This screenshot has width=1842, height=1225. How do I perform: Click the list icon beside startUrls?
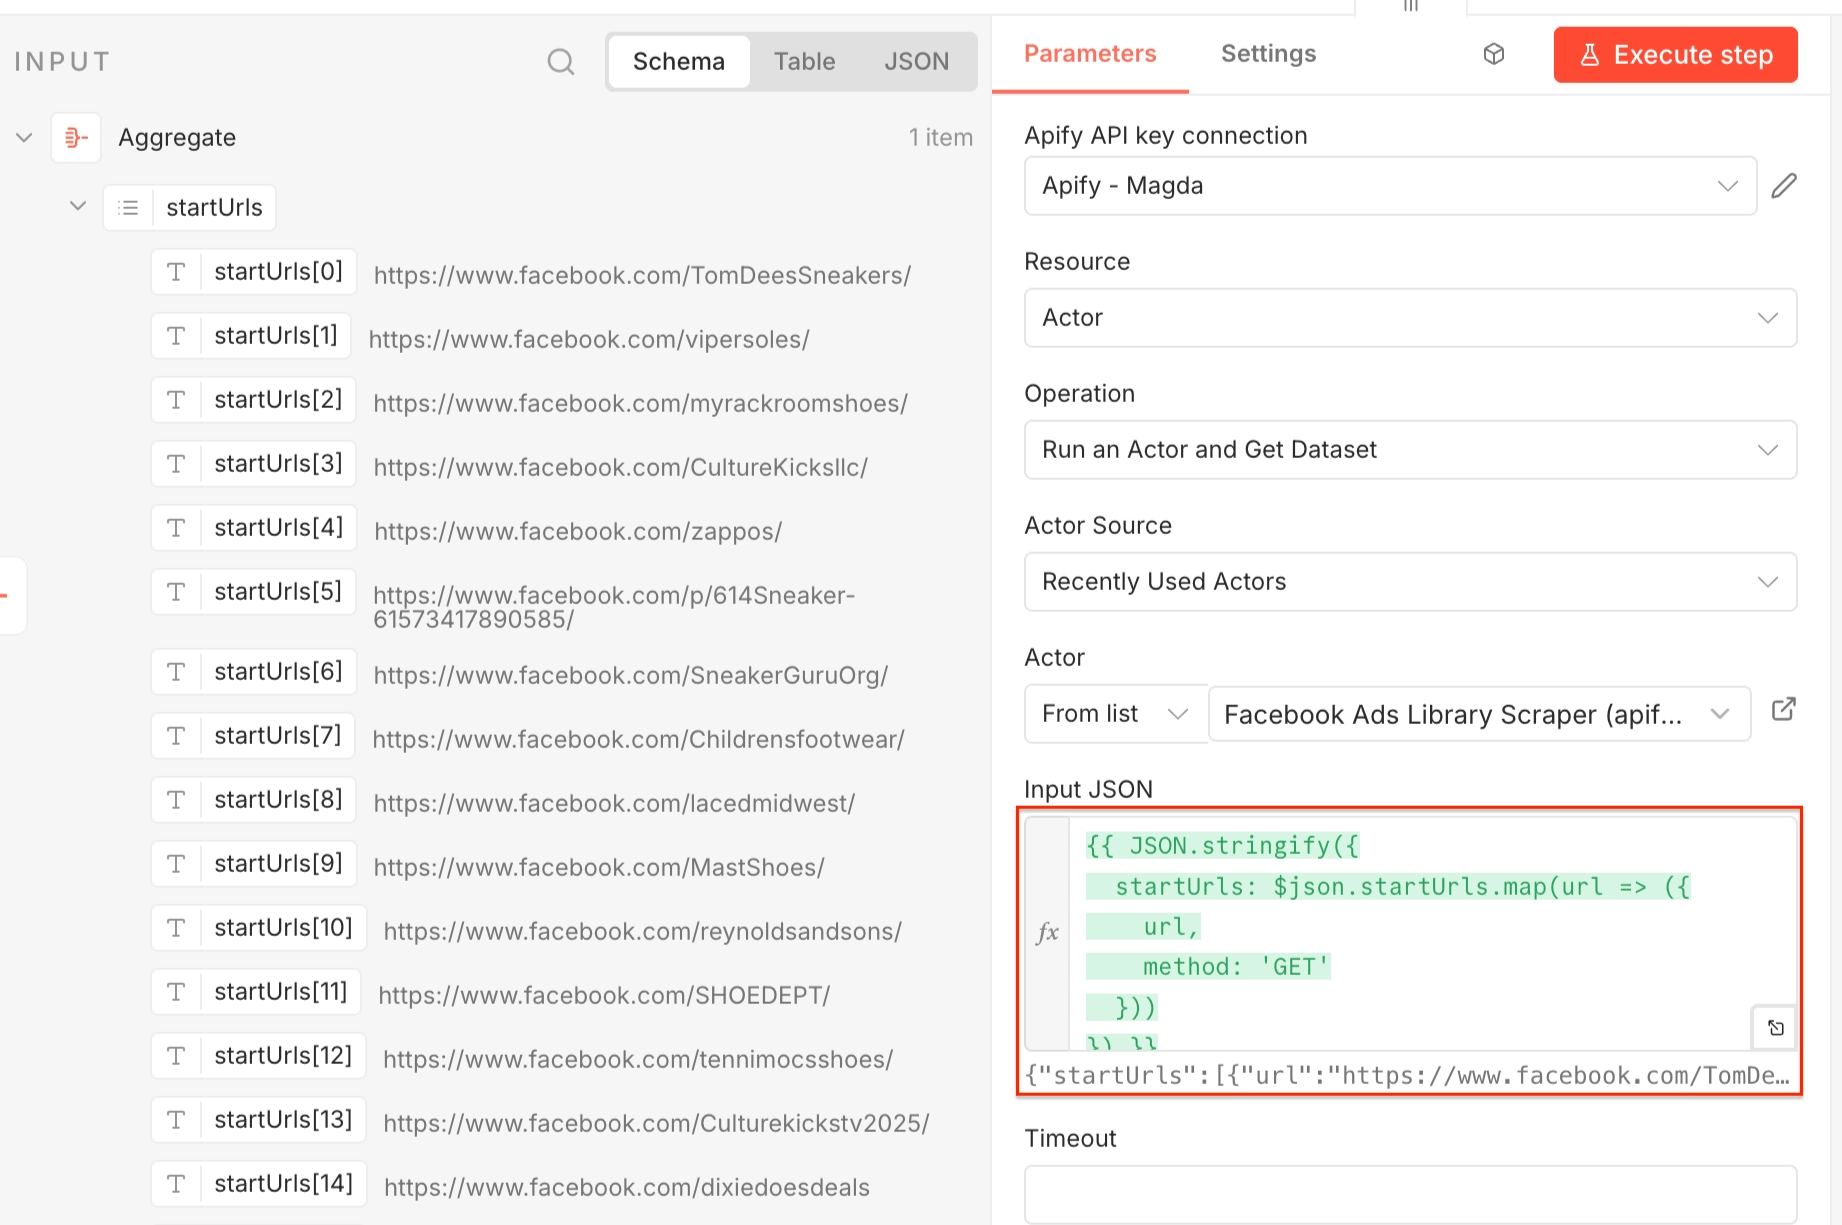[128, 207]
